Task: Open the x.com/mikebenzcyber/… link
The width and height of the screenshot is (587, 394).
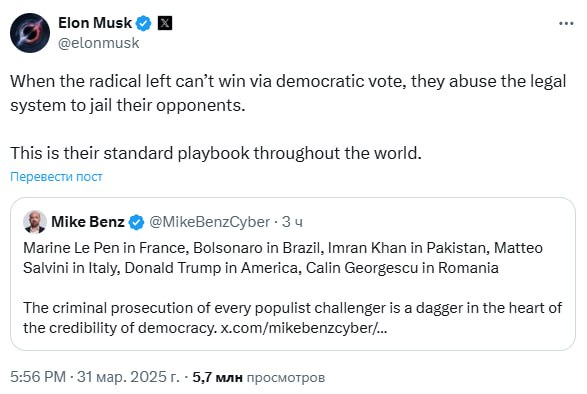Action: coord(304,328)
